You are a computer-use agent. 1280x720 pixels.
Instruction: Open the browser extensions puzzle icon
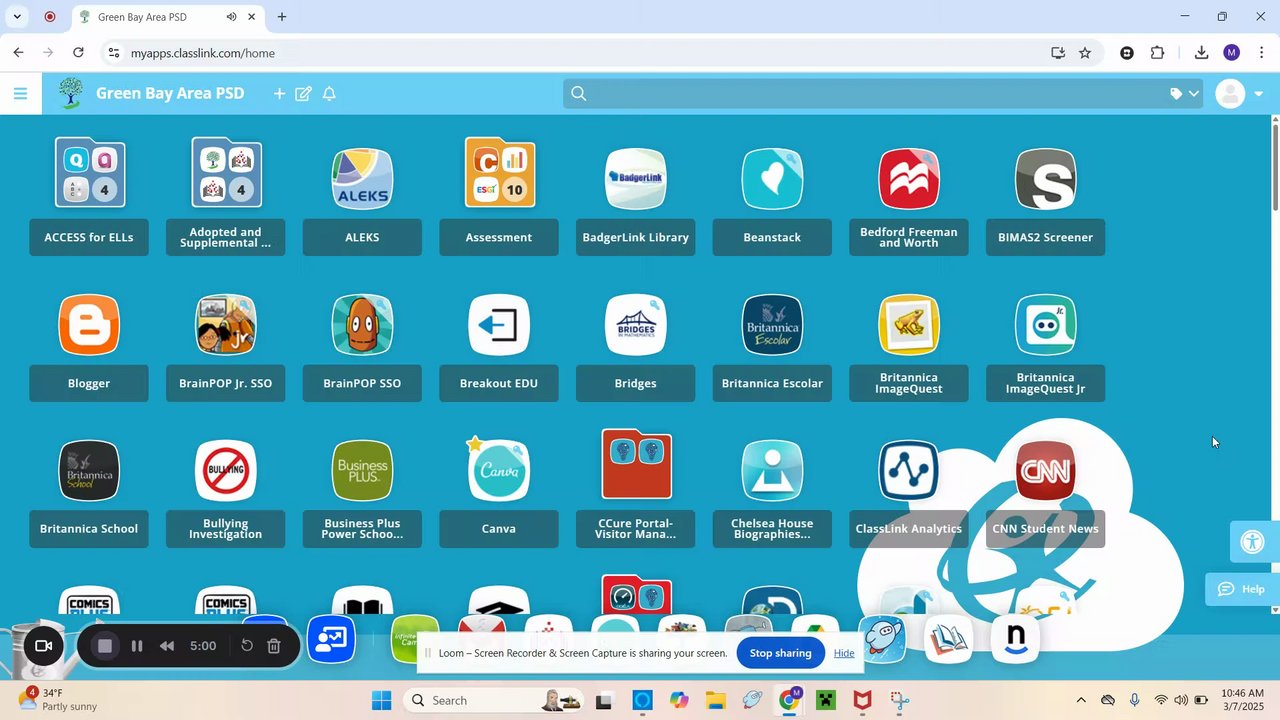(1157, 53)
